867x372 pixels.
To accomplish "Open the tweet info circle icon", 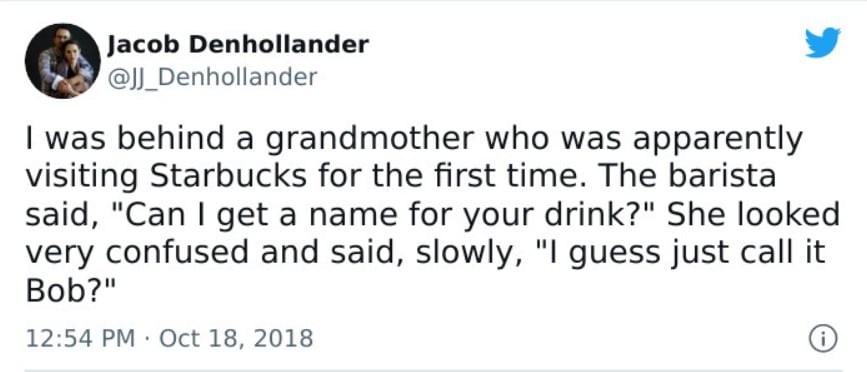I will coord(823,338).
